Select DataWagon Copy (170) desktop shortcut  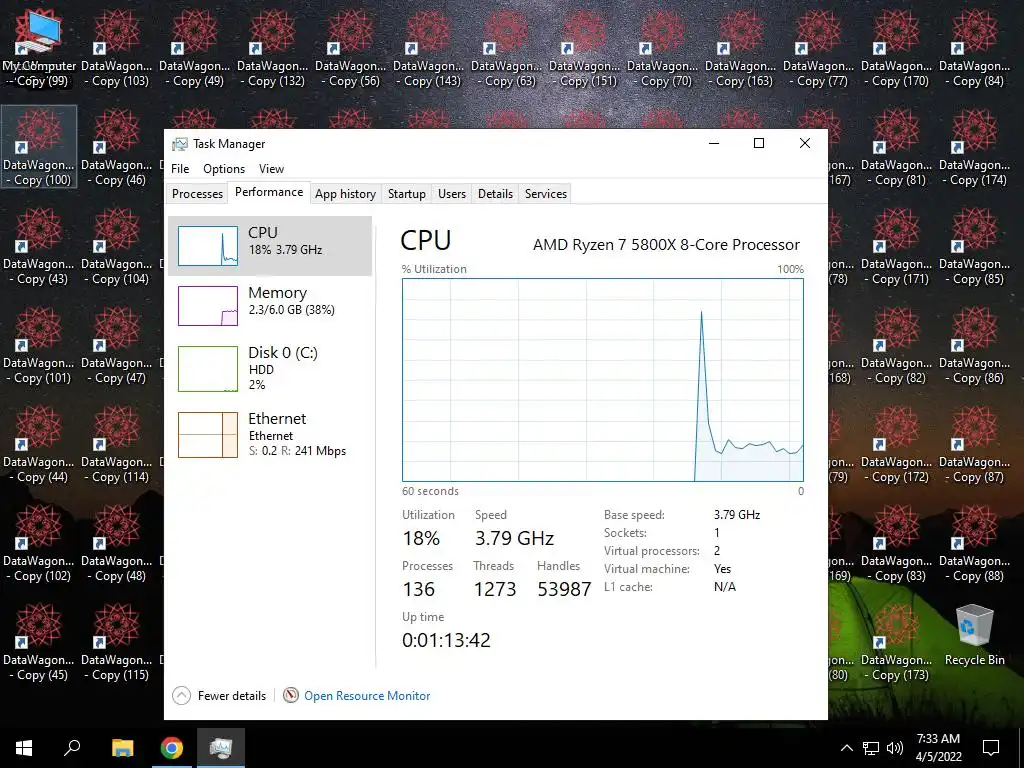click(x=897, y=48)
